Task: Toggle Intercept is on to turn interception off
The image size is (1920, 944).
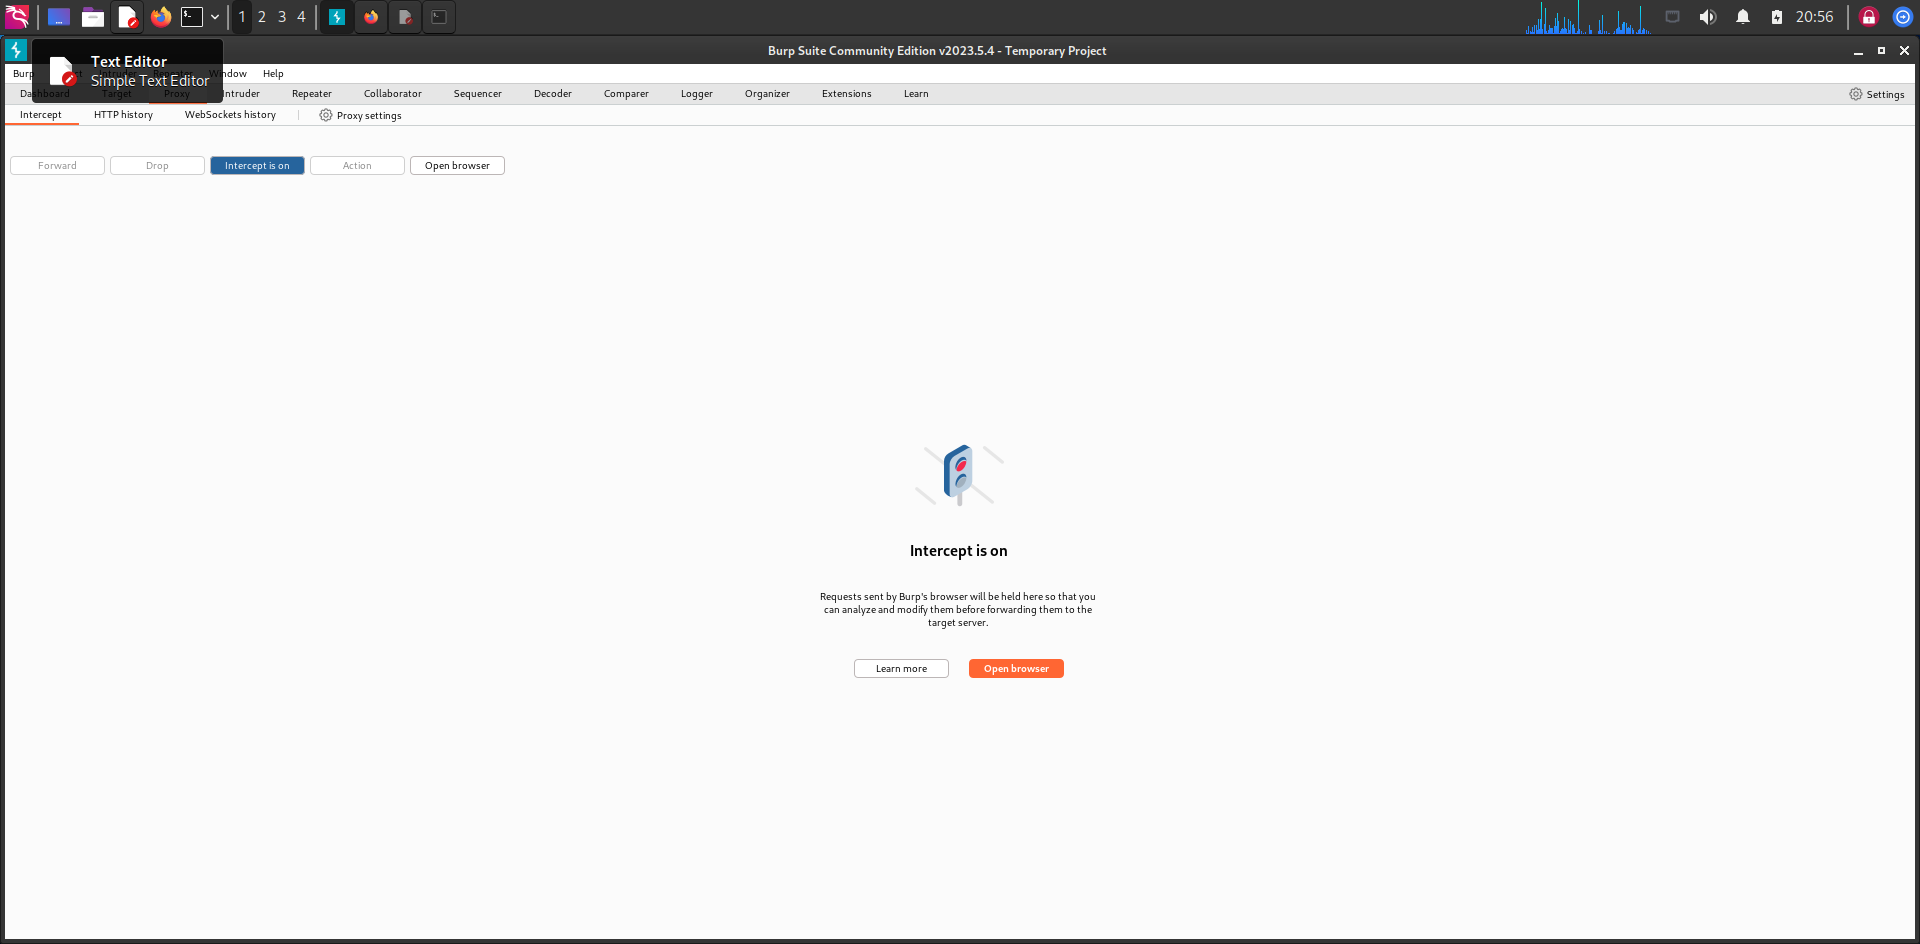Action: 257,165
